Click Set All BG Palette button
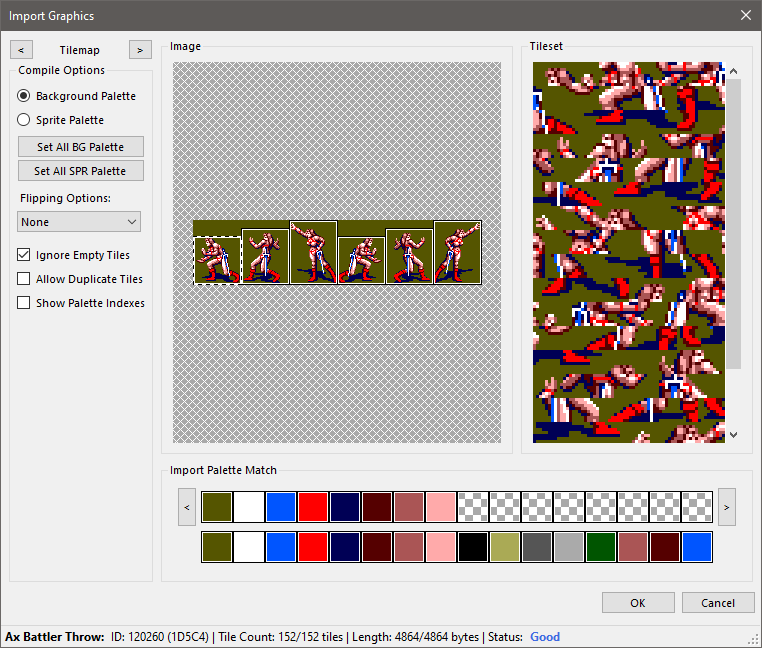 pyautogui.click(x=81, y=147)
